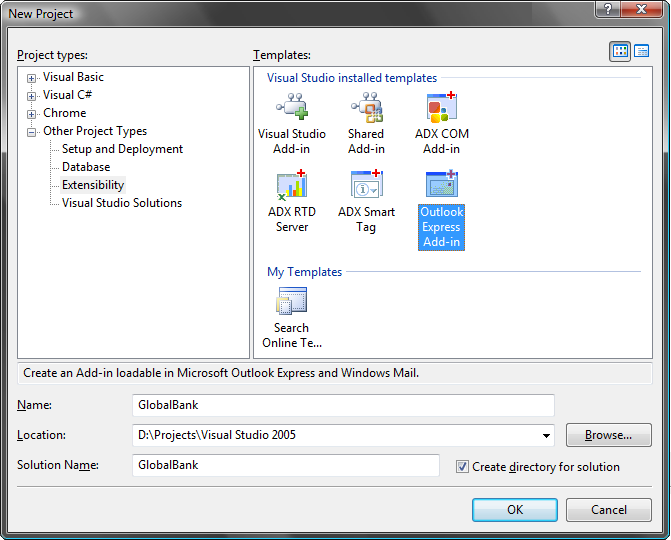Select Visual C# in project types
671x540 pixels.
point(67,95)
